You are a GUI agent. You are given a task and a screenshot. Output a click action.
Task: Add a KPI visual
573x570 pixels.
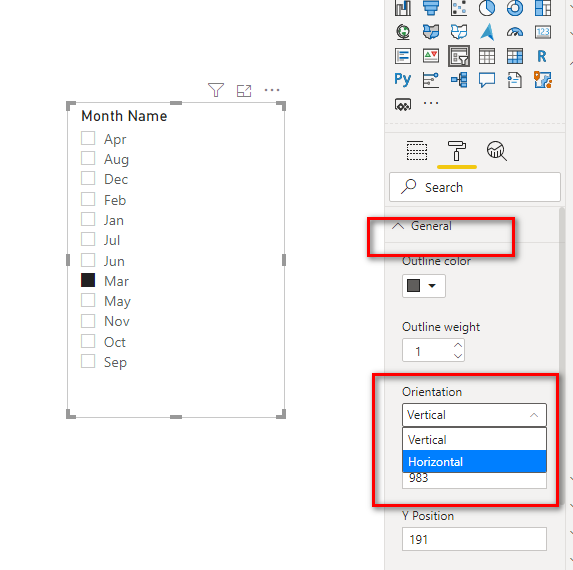[431, 56]
